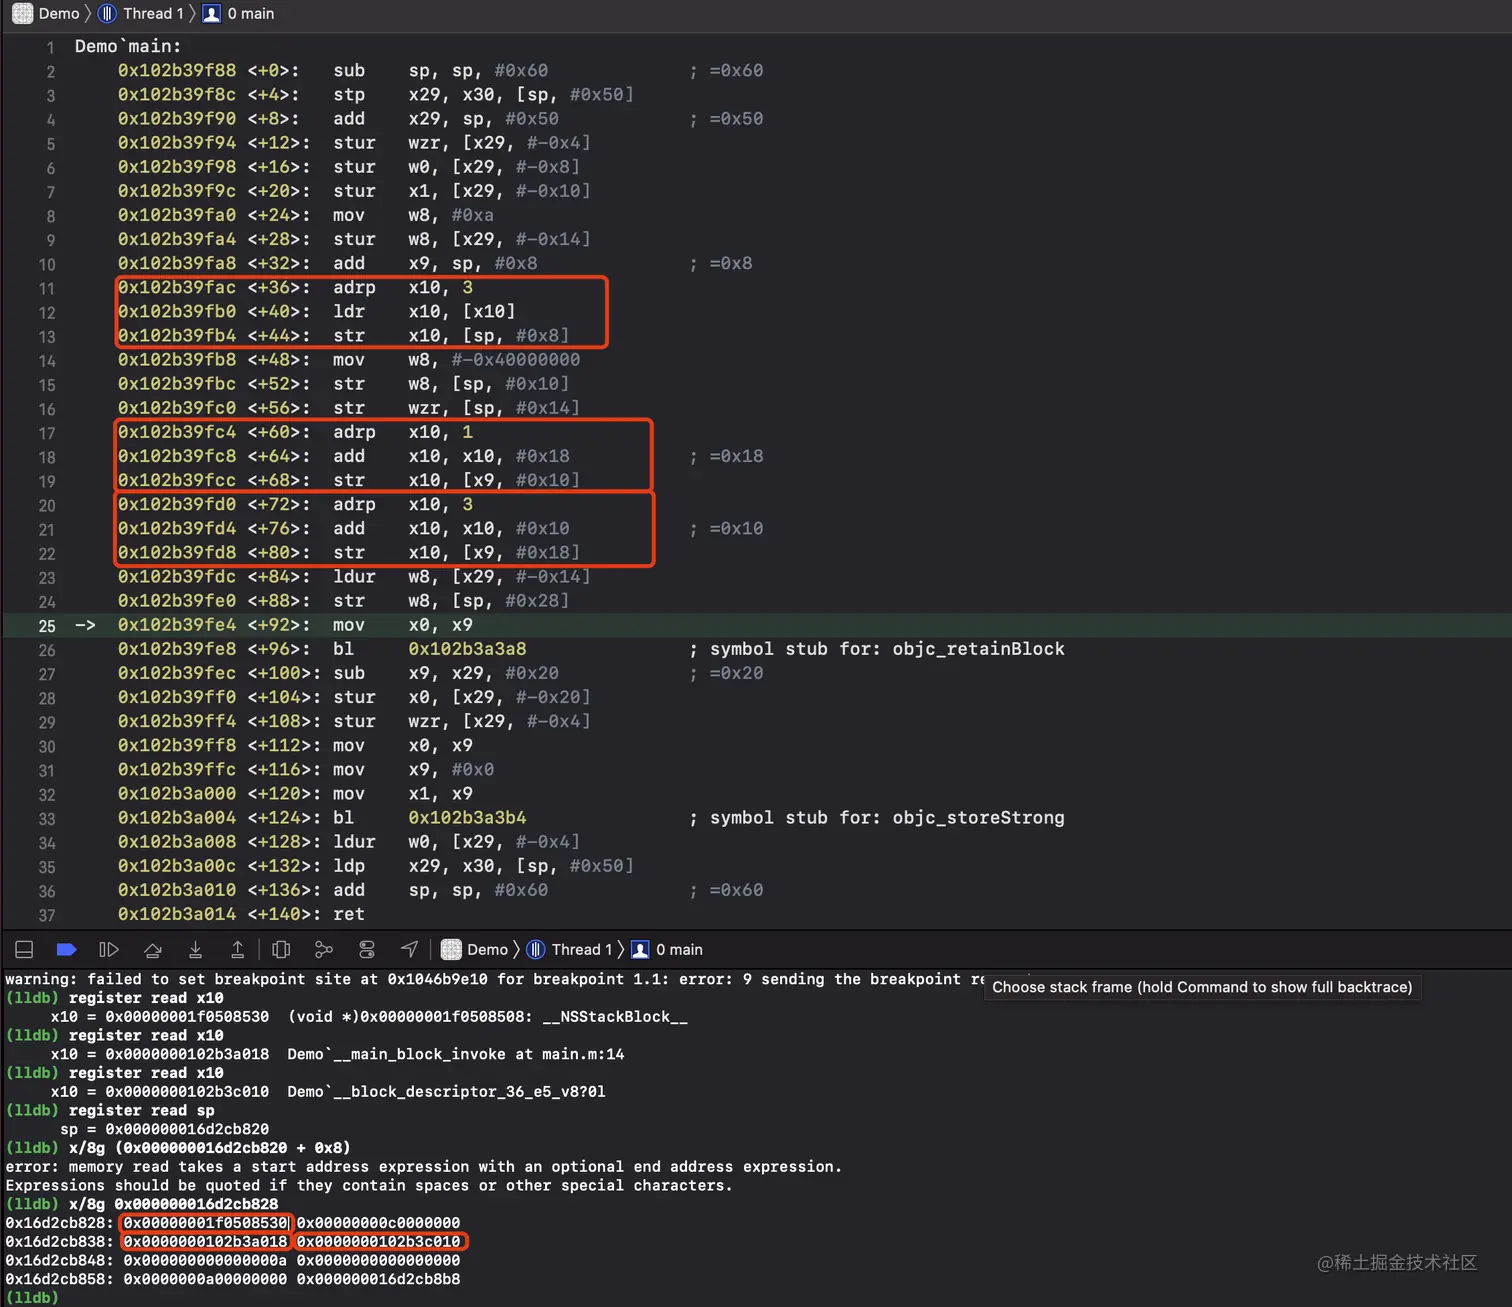The height and width of the screenshot is (1307, 1512).
Task: Open Thread 1 dropdown in debug bar
Action: tap(582, 949)
